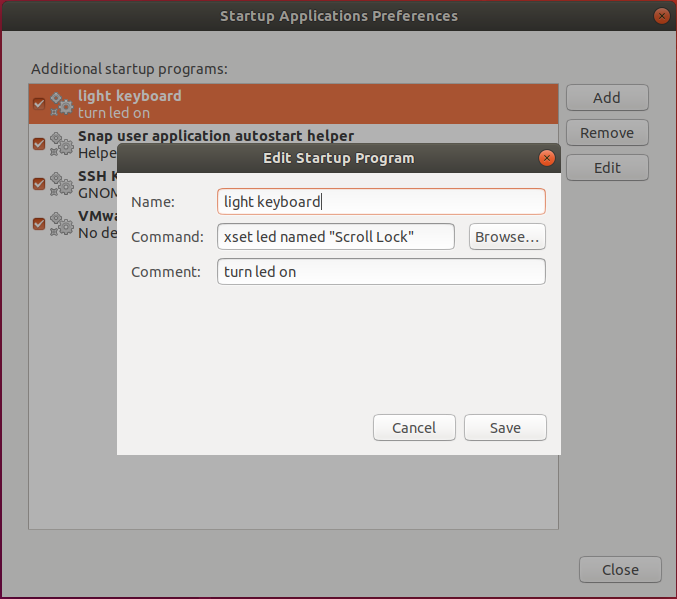
Task: Click the SSH Key Agent gear icon
Action: click(x=62, y=184)
